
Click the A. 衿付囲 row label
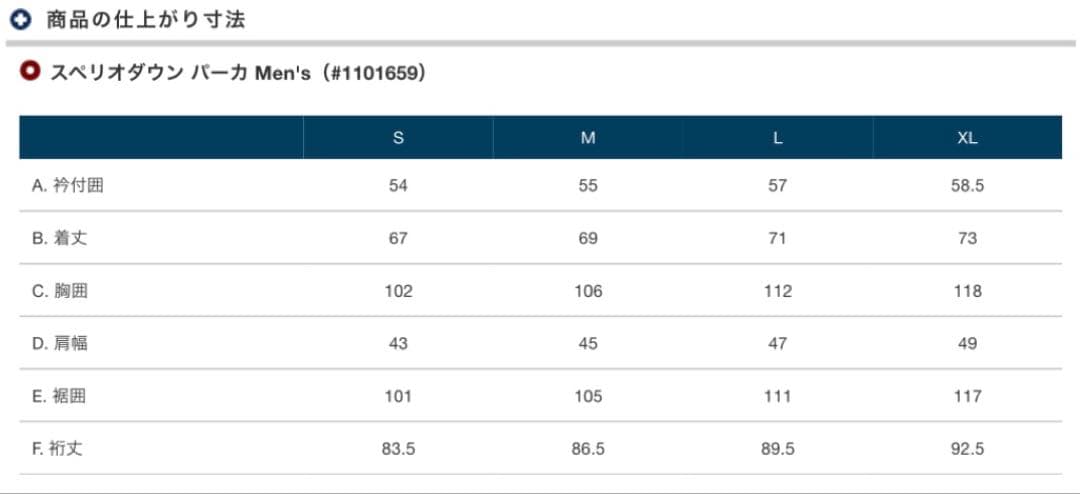pyautogui.click(x=67, y=185)
